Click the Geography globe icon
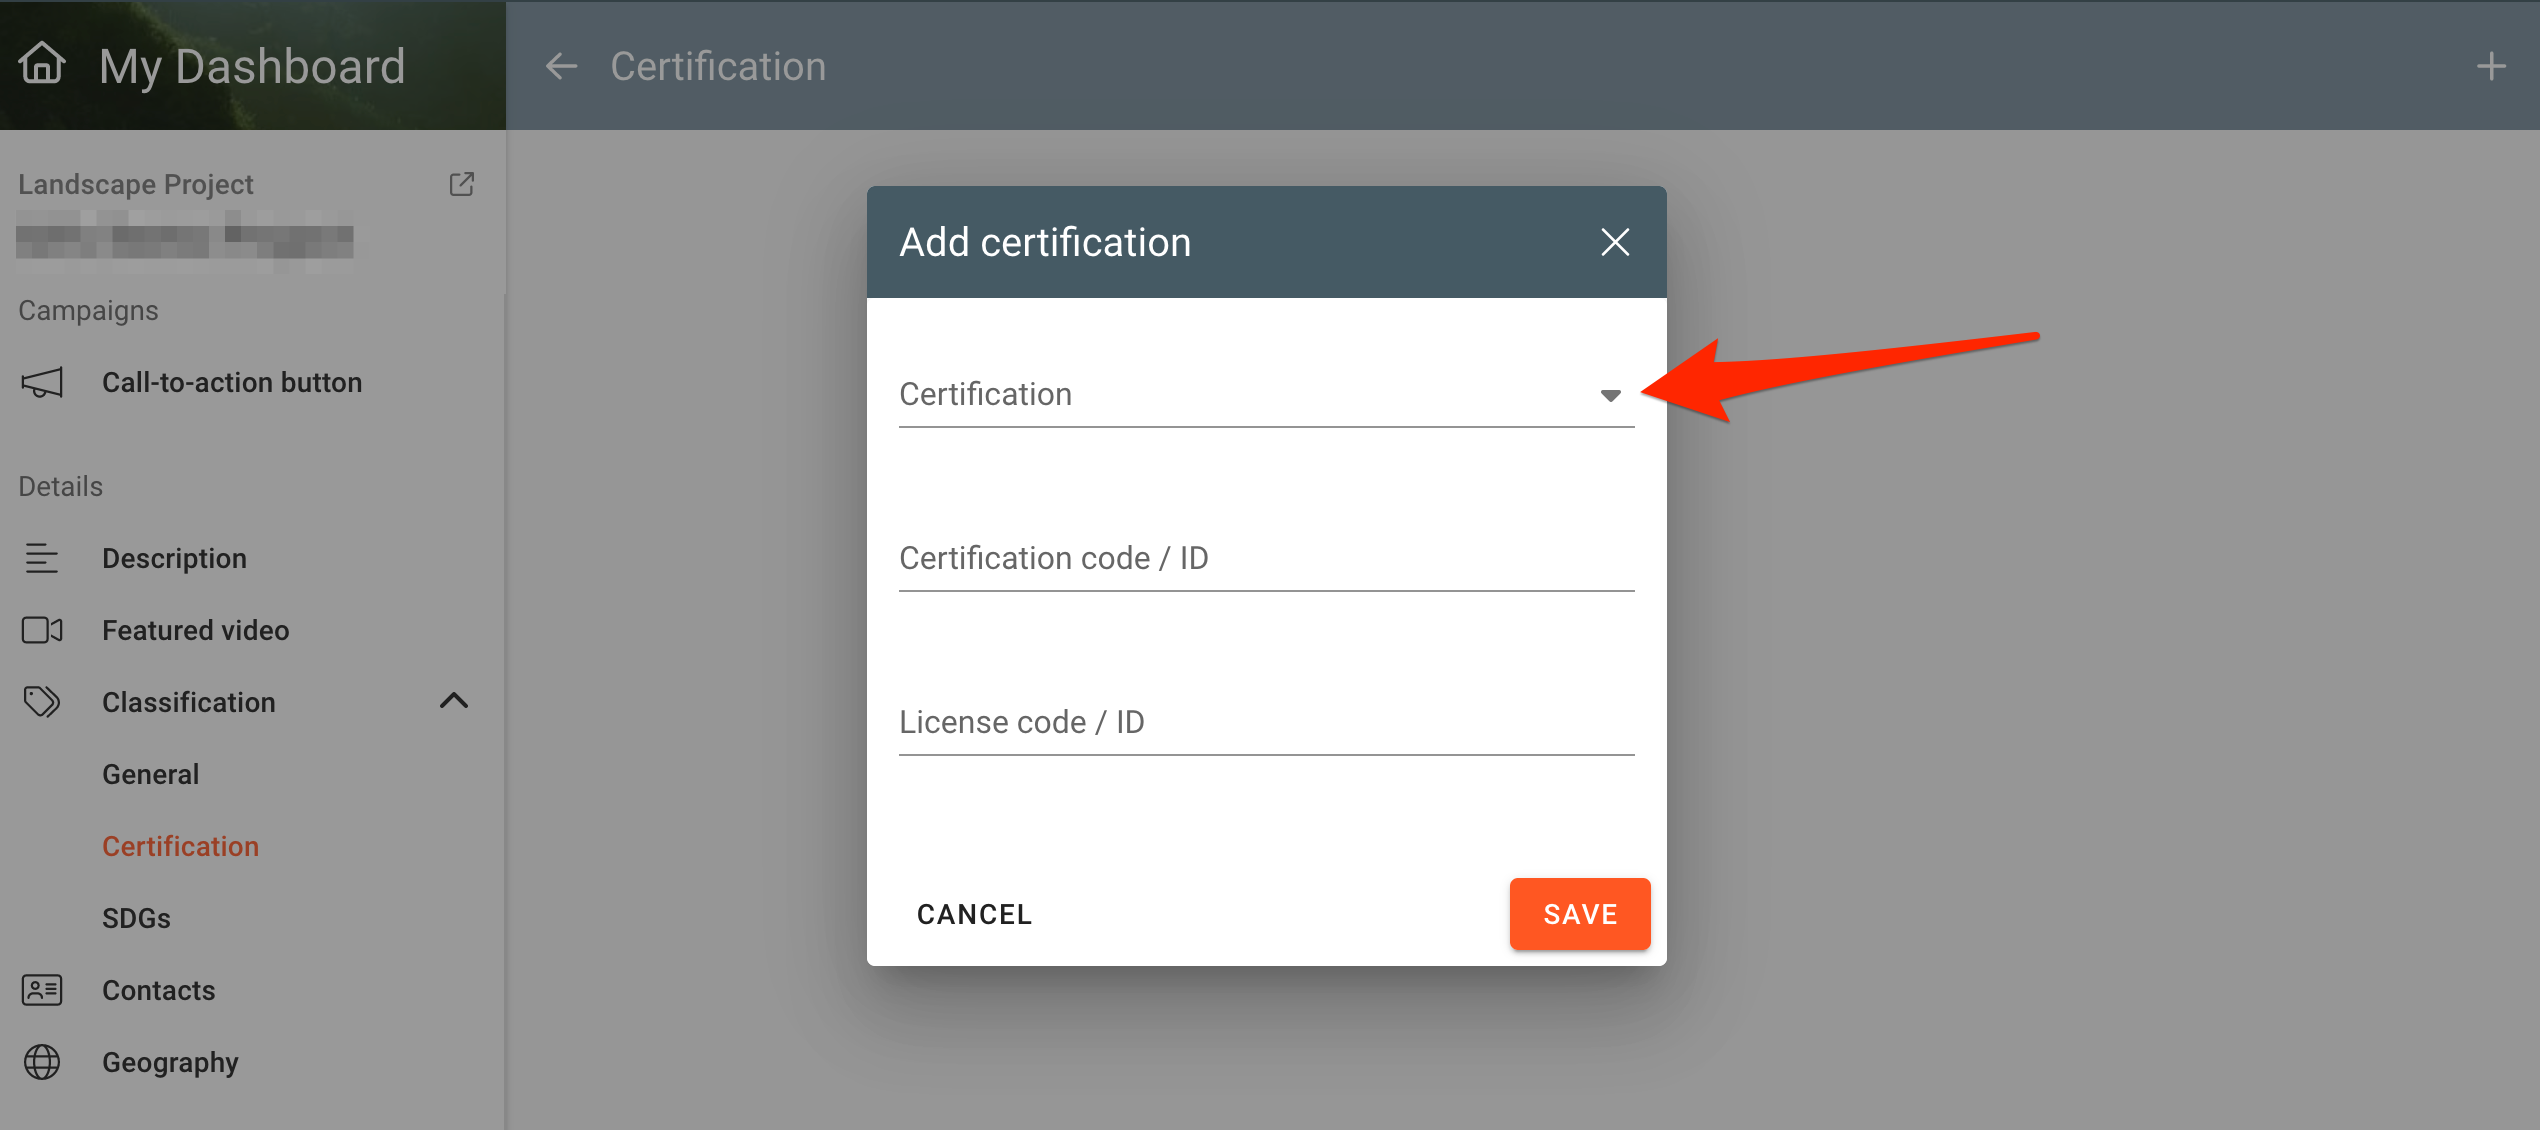Screen dimensions: 2540x1130 [42, 1062]
